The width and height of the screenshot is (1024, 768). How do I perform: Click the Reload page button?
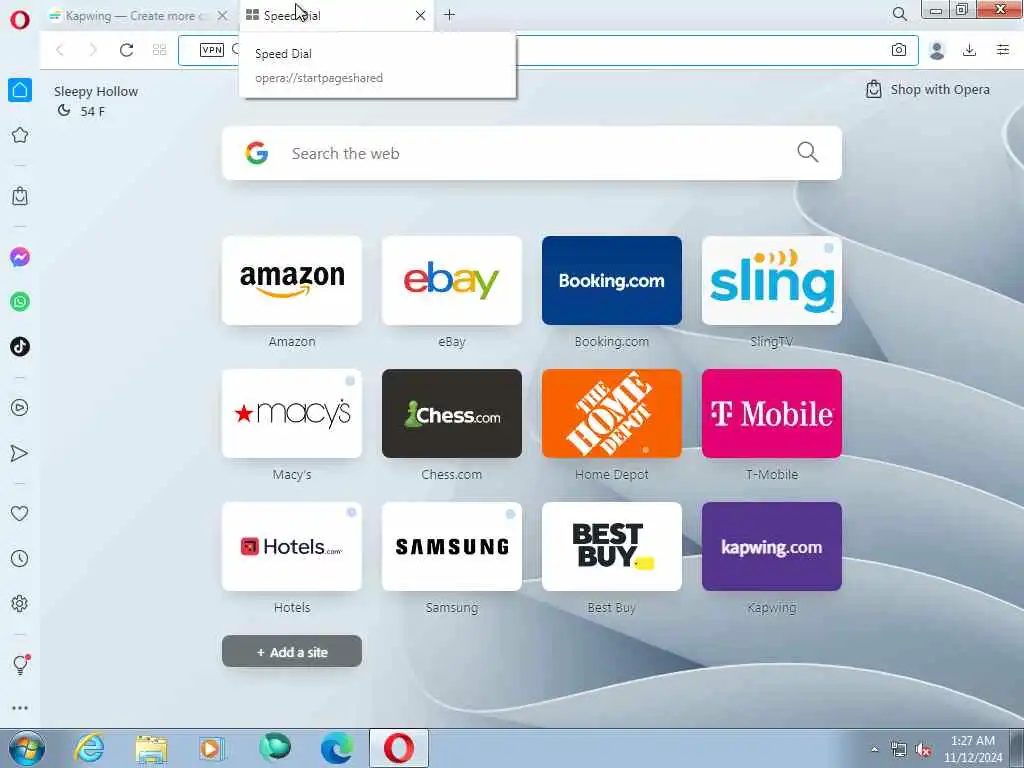[x=126, y=50]
